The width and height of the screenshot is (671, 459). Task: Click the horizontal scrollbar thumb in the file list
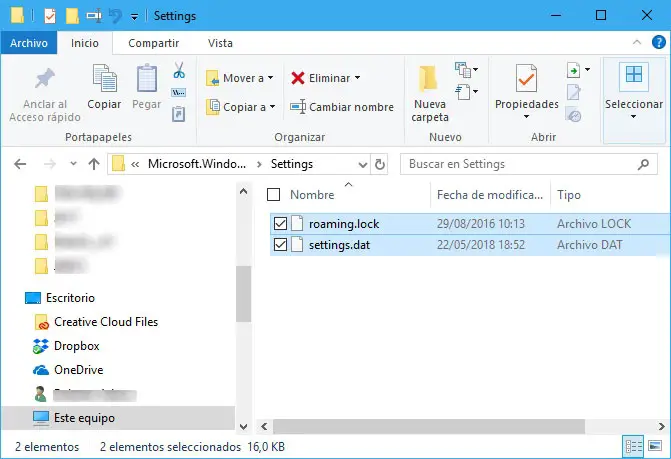click(x=429, y=426)
